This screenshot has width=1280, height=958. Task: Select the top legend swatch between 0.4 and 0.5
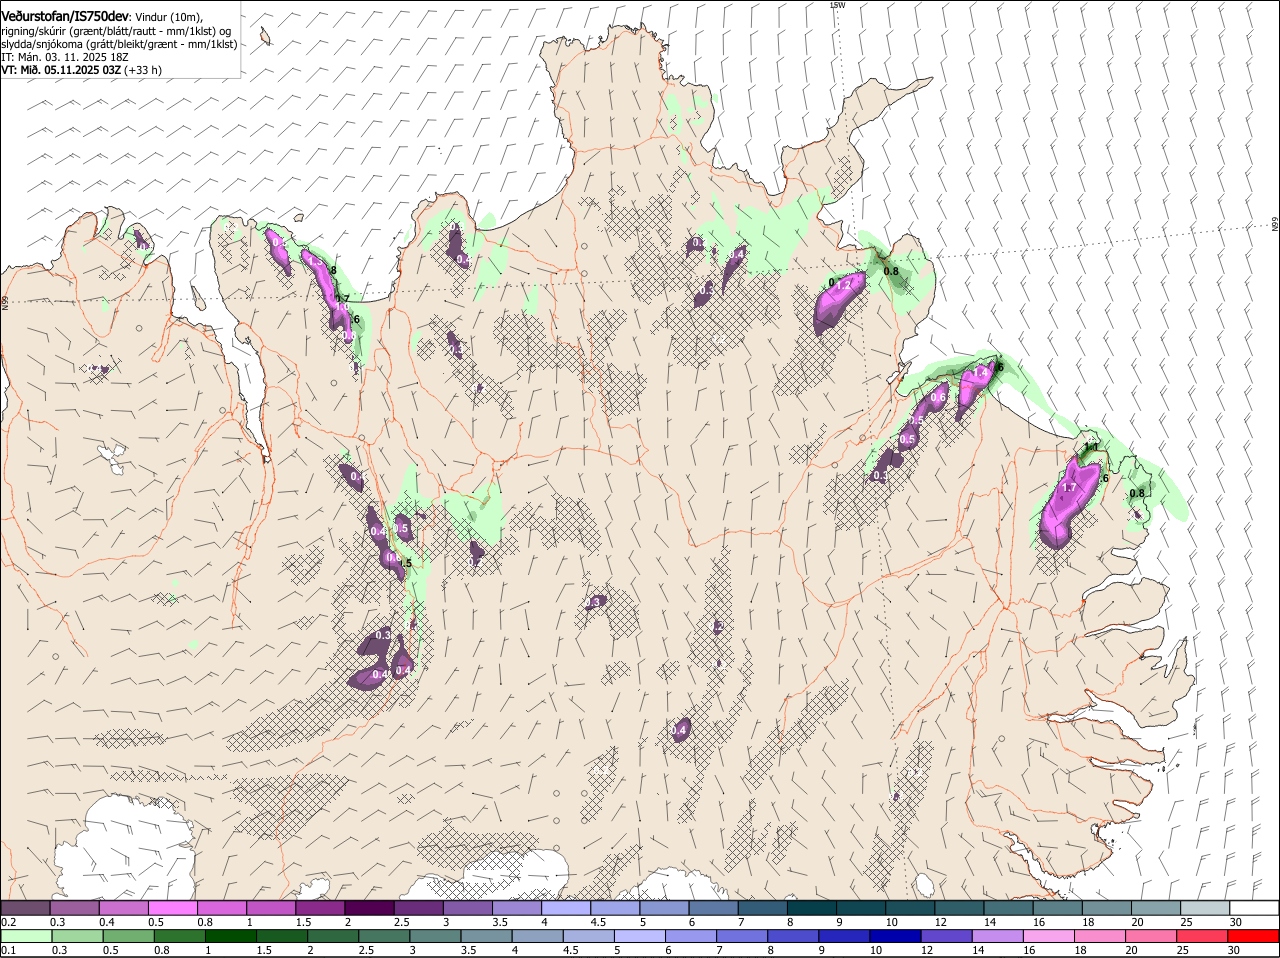123,908
